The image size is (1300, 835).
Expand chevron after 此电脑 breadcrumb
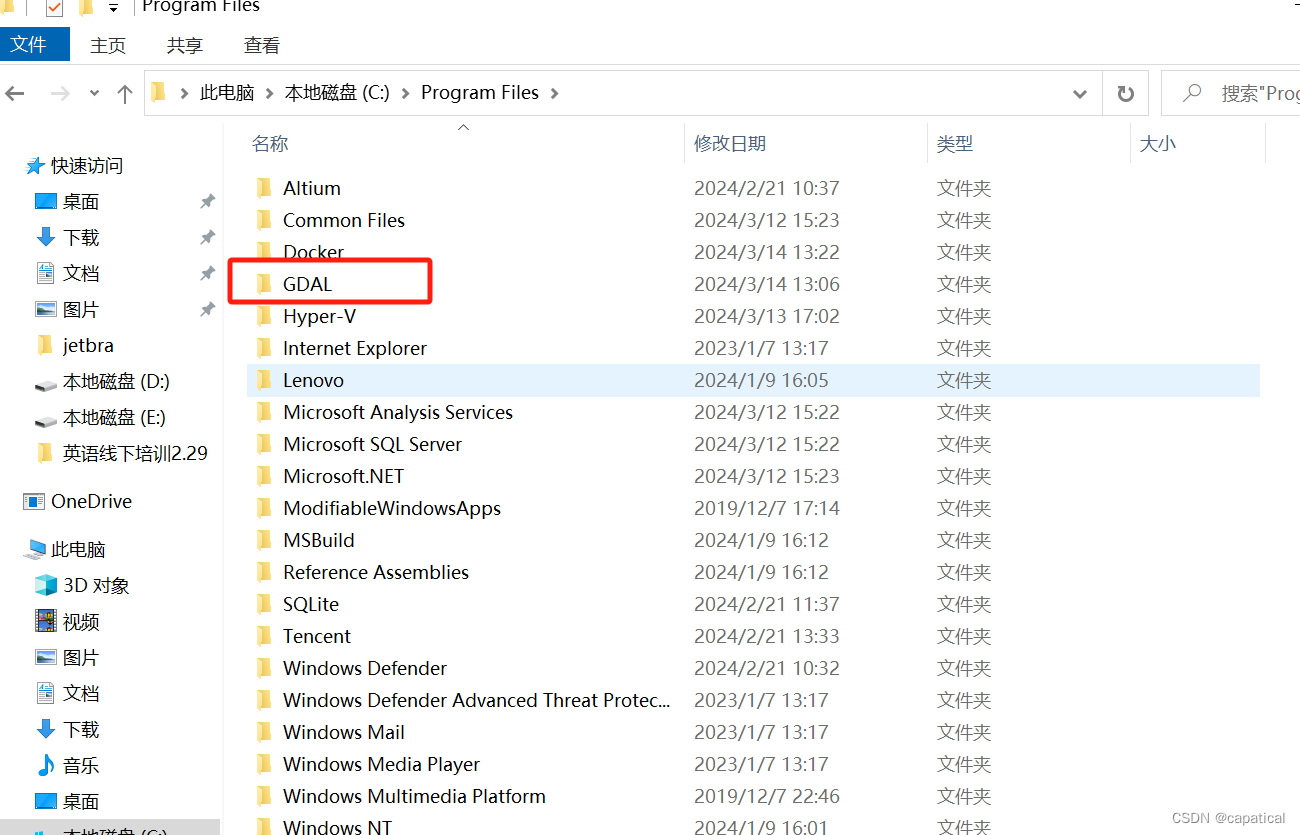269,93
